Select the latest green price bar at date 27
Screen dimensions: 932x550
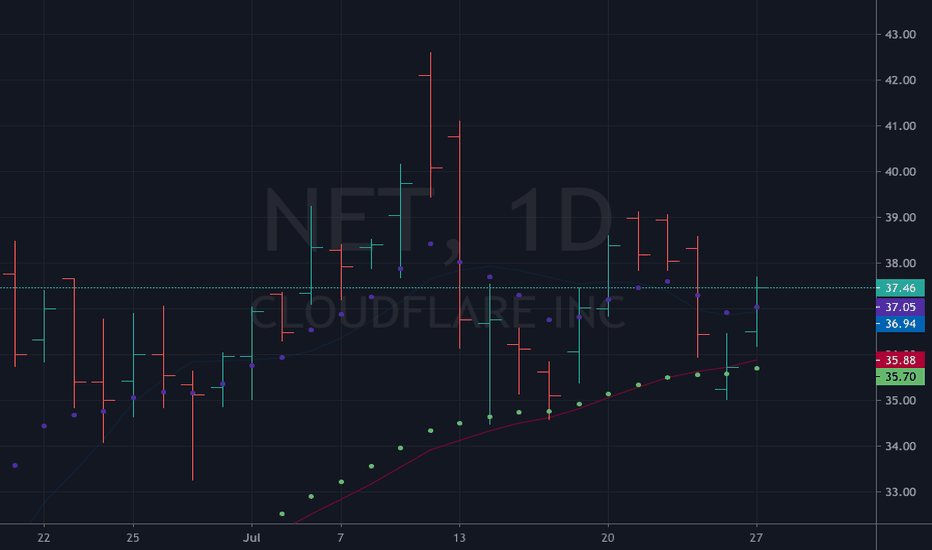tap(757, 312)
